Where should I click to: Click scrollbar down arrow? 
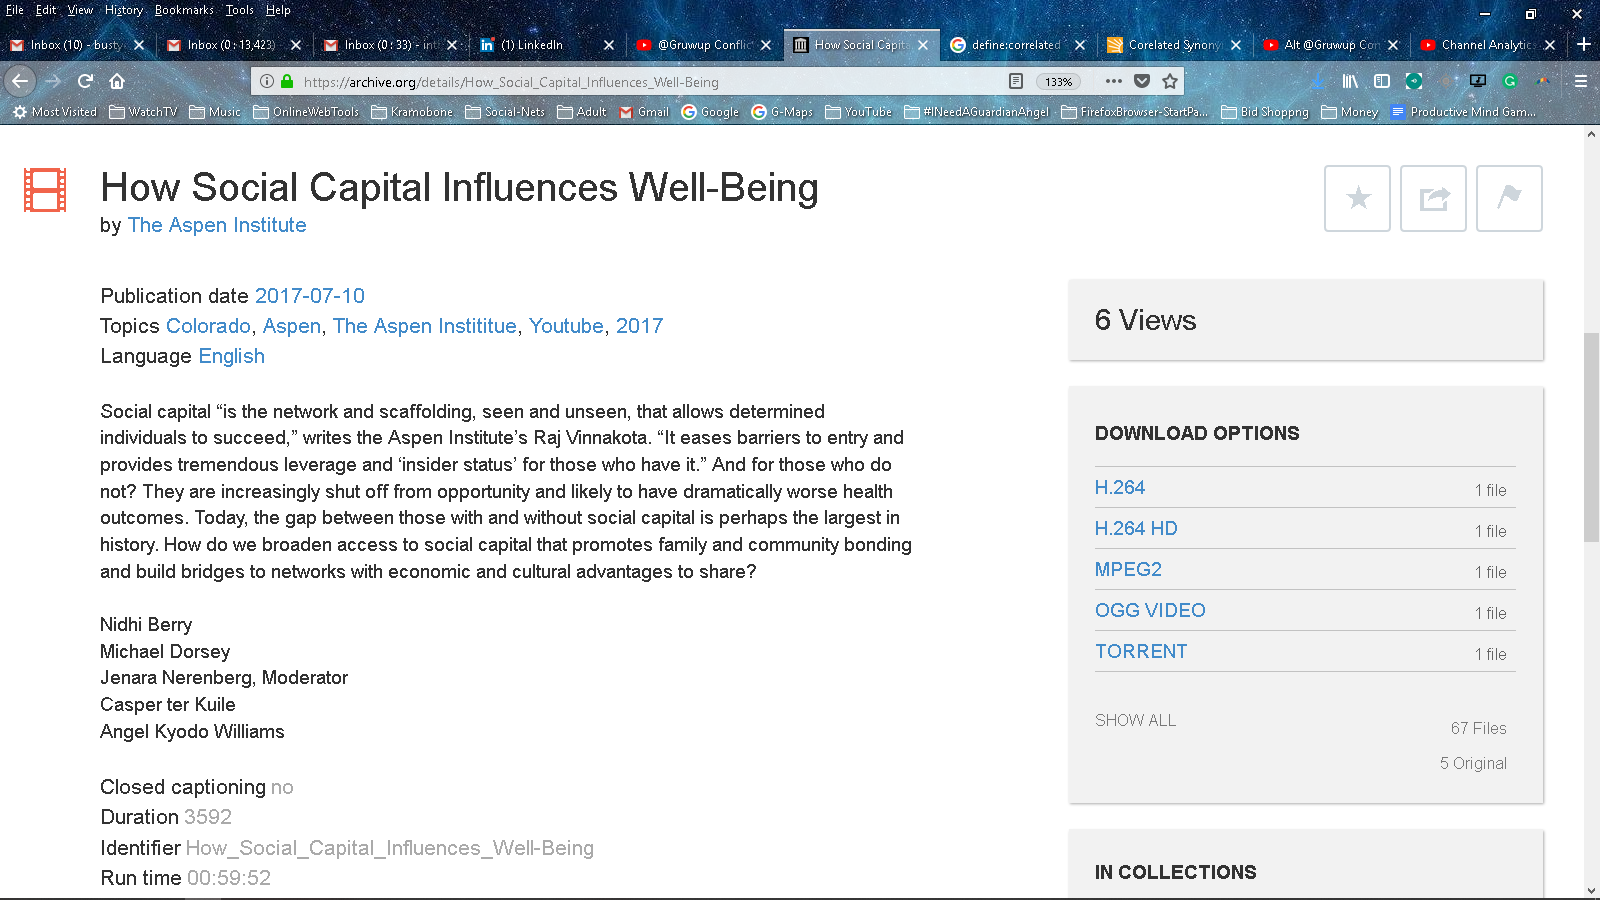pyautogui.click(x=1591, y=890)
